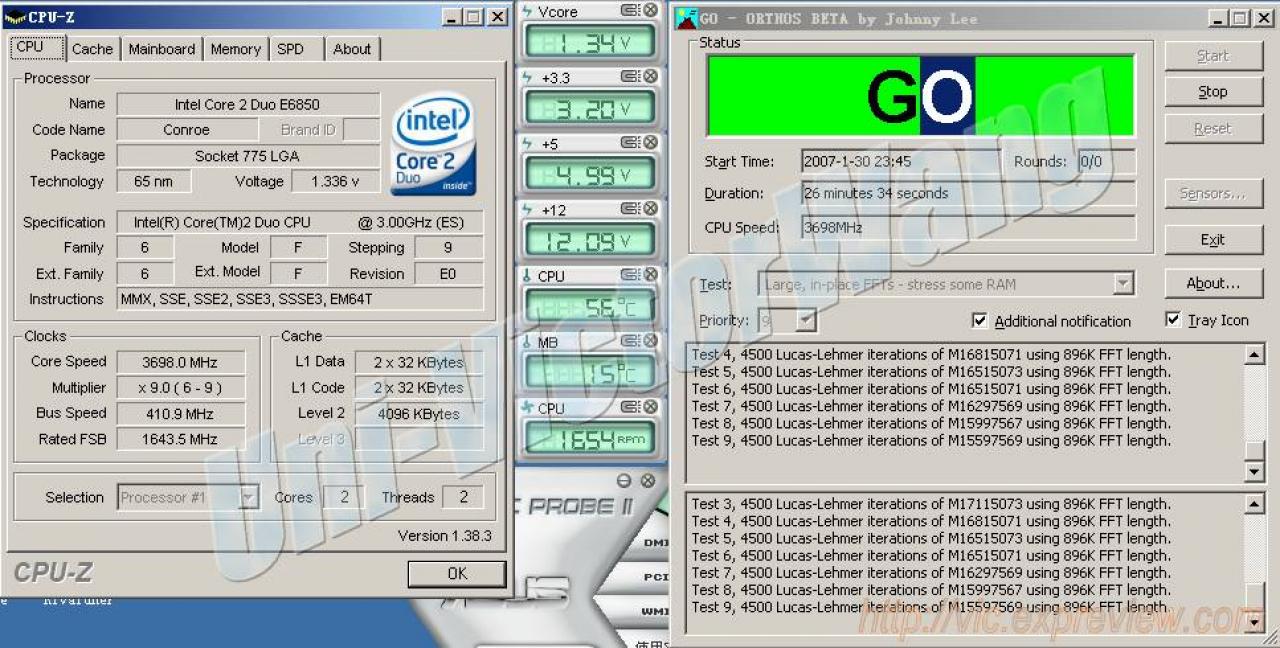Click the Core Speed value 3698.0 MHz

click(180, 362)
